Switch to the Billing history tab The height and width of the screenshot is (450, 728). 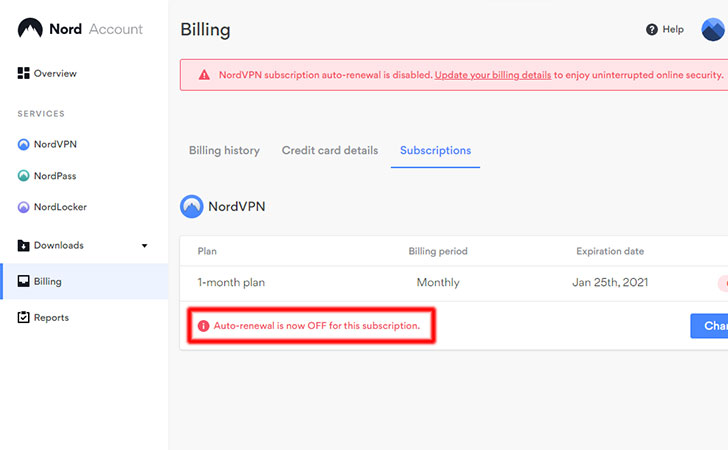[x=224, y=150]
